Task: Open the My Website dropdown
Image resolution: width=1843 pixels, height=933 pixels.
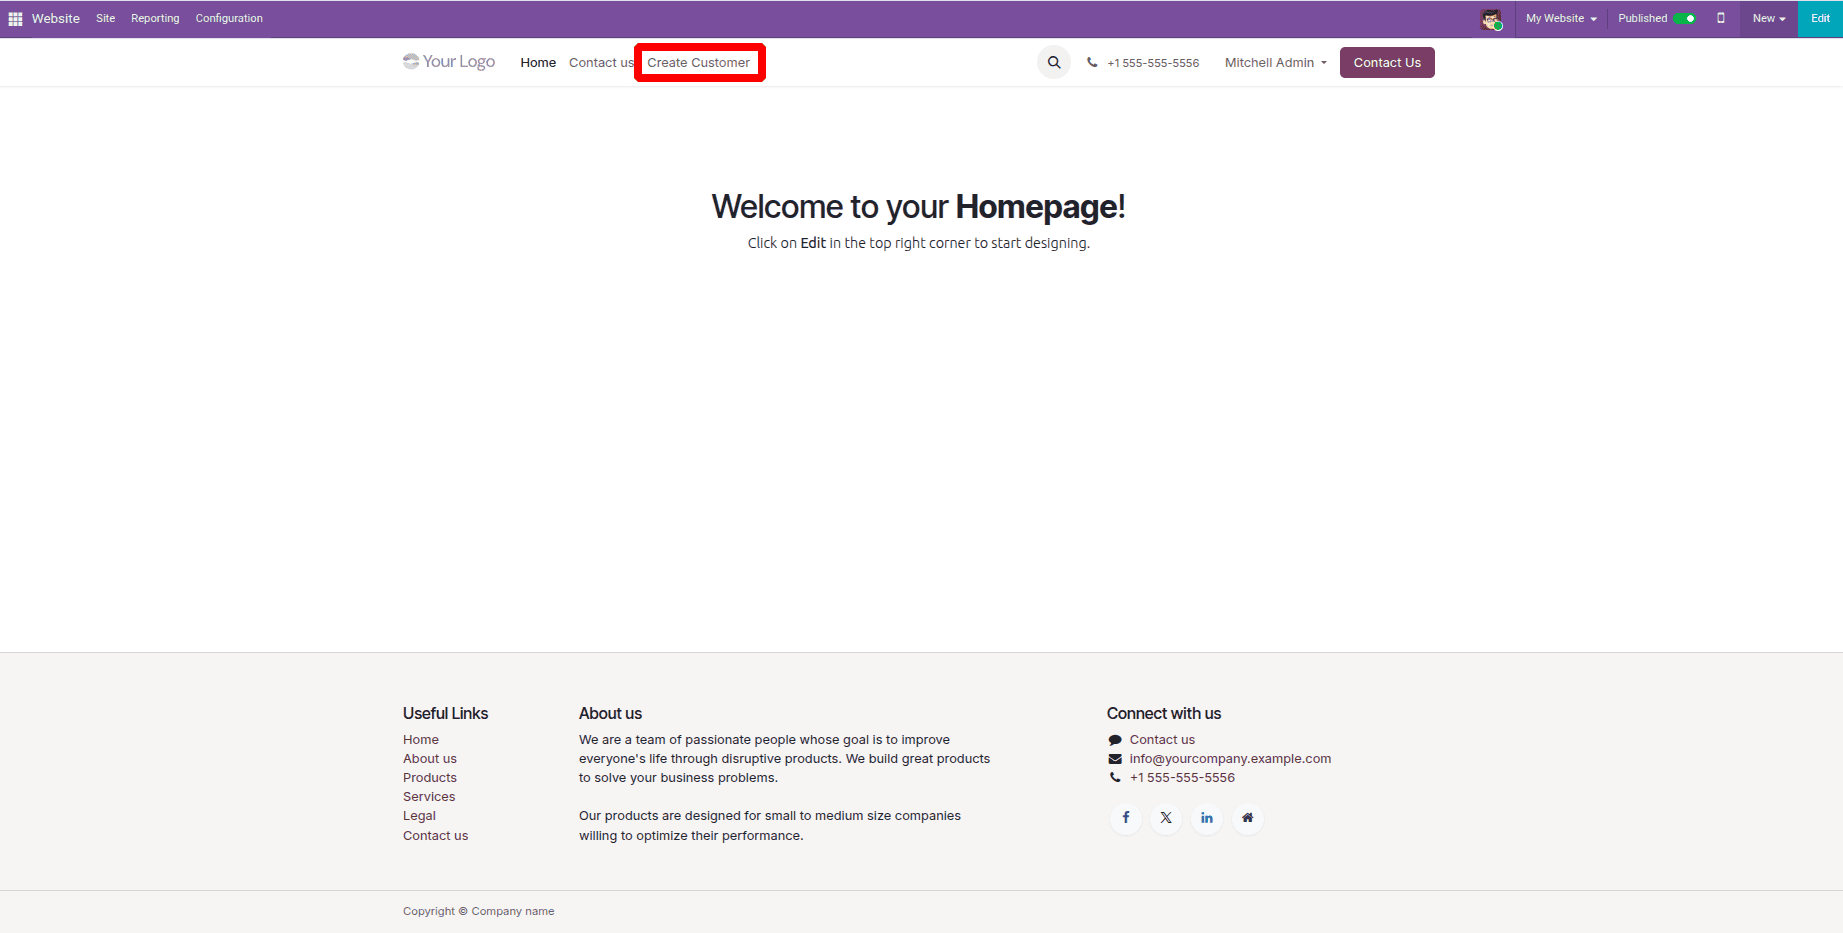Action: (x=1558, y=18)
